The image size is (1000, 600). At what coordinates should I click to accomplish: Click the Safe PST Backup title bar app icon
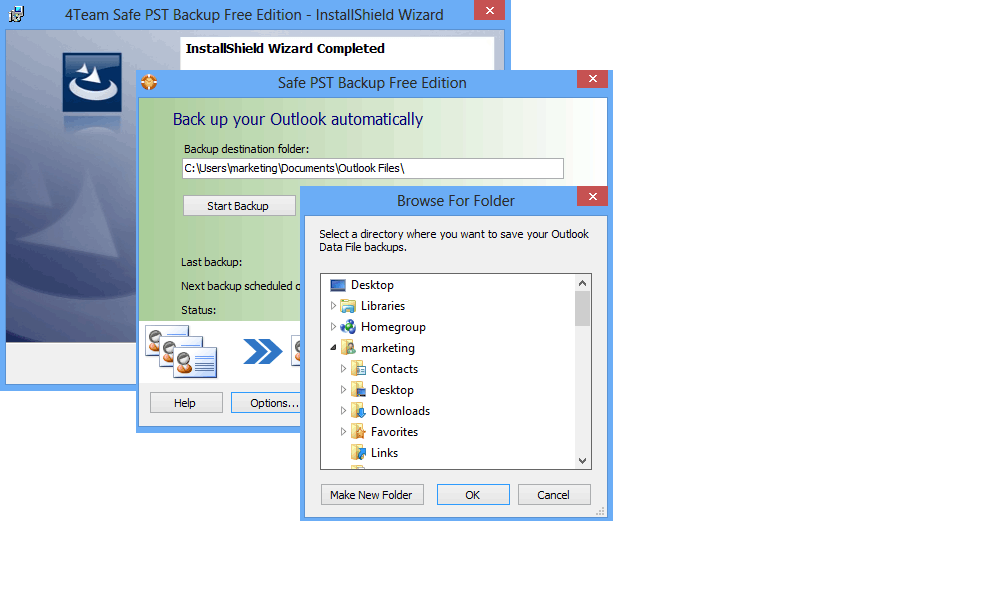point(149,82)
